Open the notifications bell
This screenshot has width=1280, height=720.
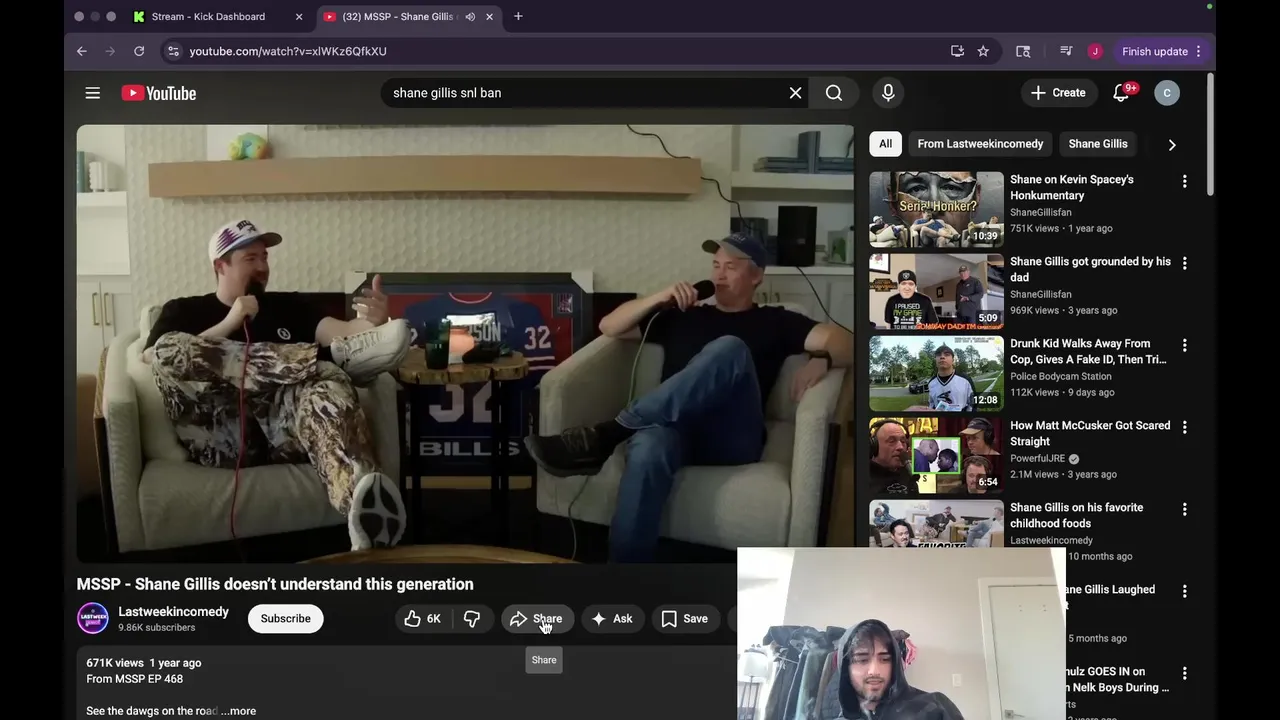1121,93
